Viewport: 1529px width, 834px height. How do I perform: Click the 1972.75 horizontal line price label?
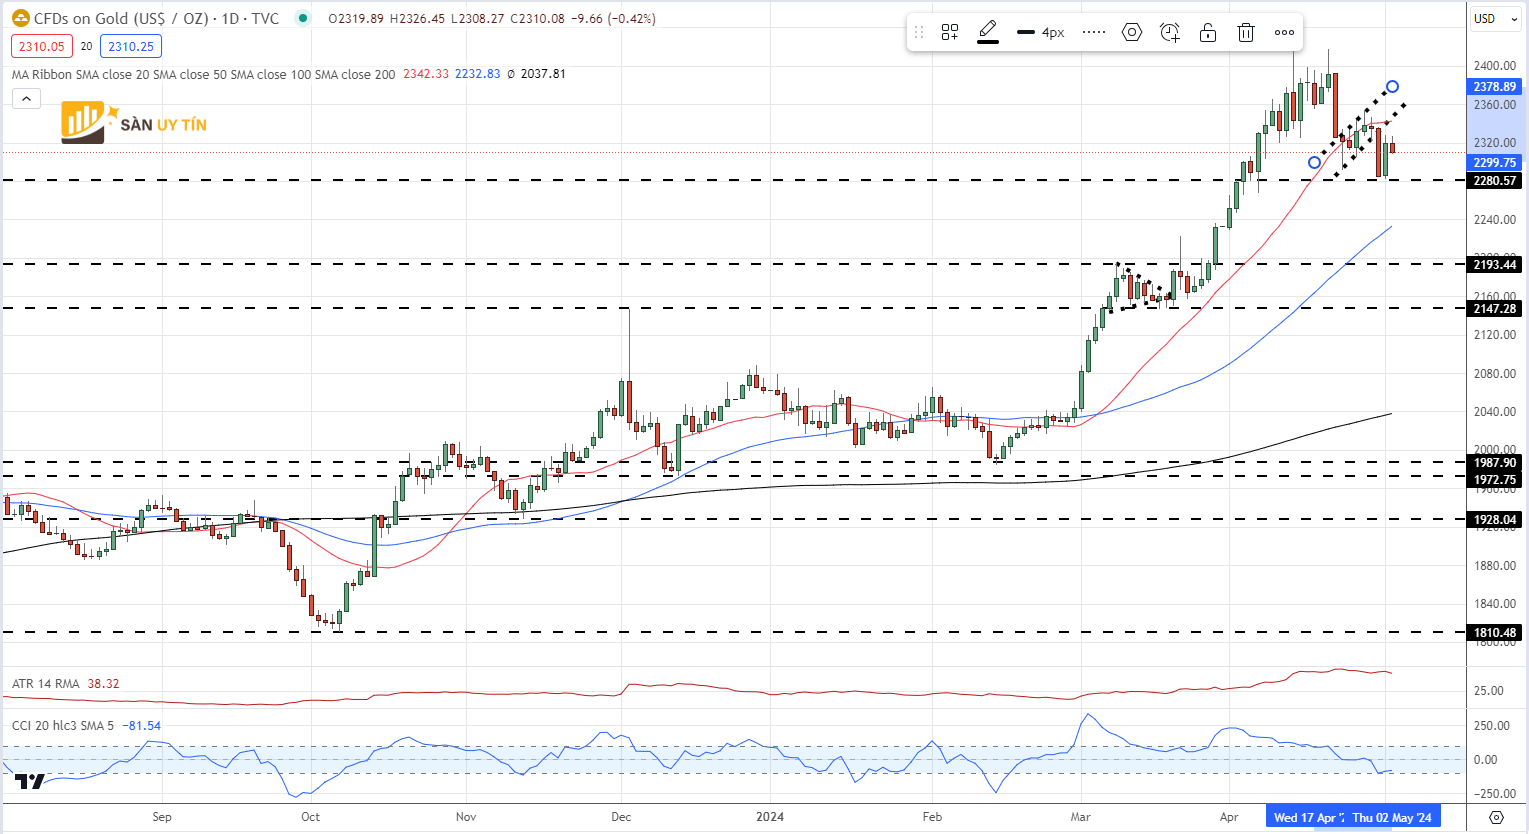[1495, 480]
